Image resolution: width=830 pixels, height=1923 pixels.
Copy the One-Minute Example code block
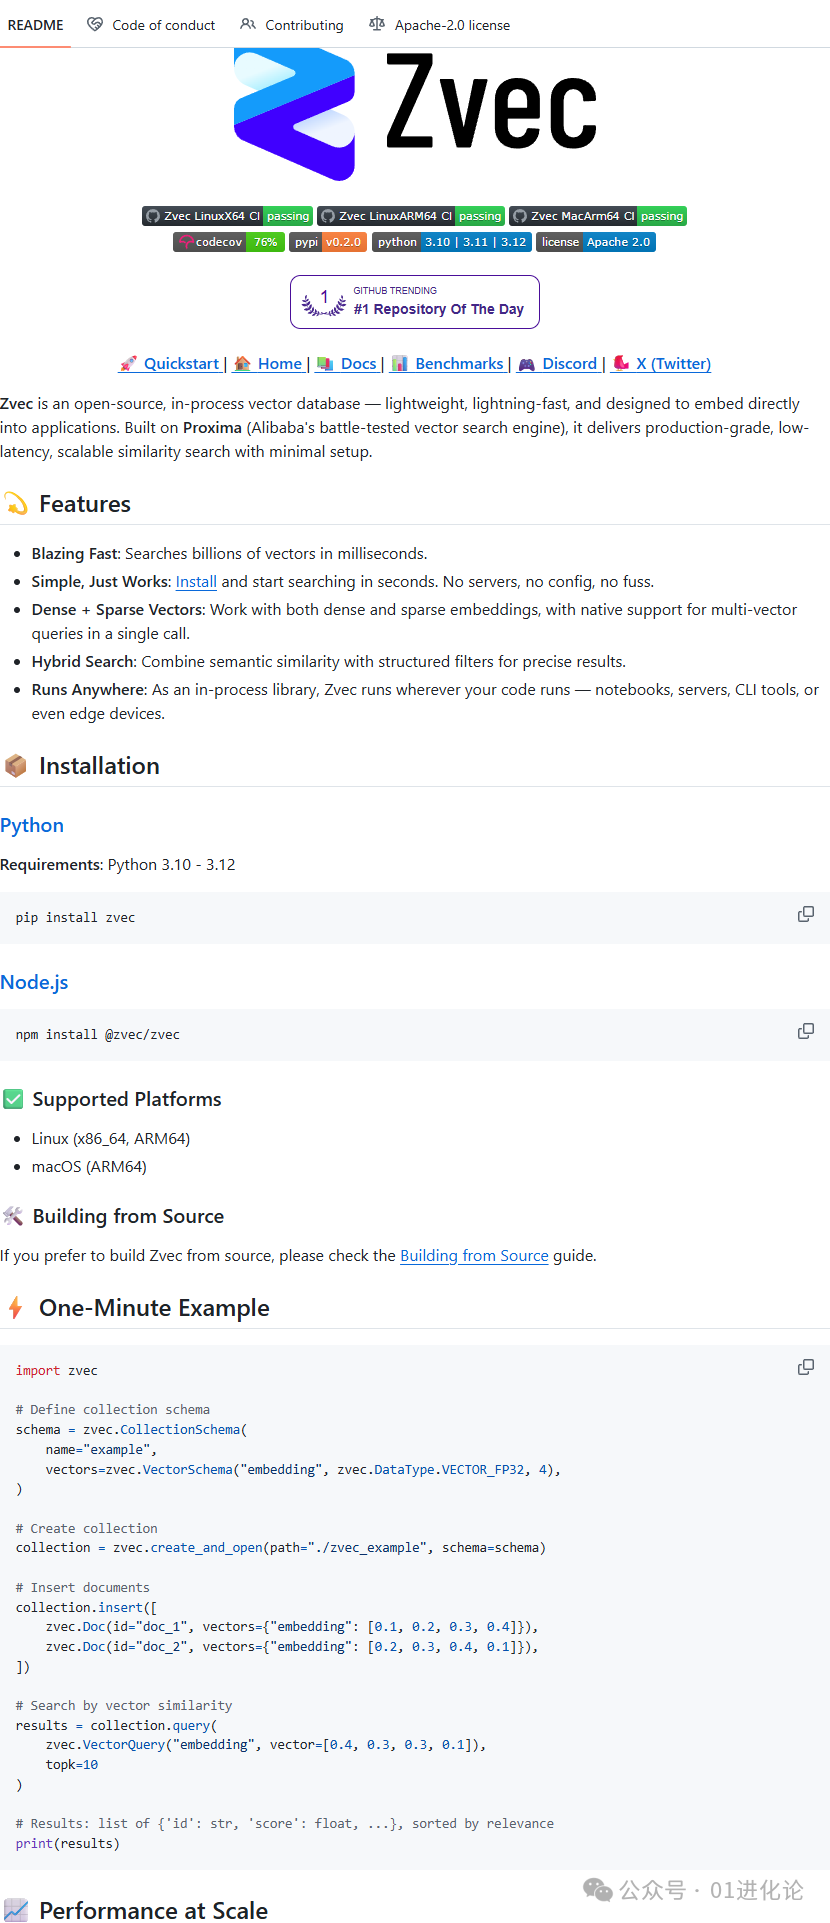tap(805, 1367)
